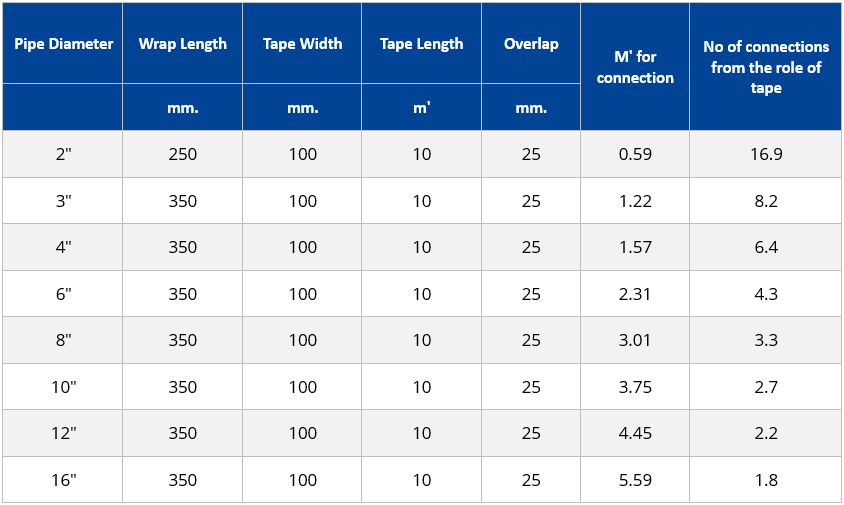Select the 3.01 connection value
The image size is (844, 505).
[635, 340]
